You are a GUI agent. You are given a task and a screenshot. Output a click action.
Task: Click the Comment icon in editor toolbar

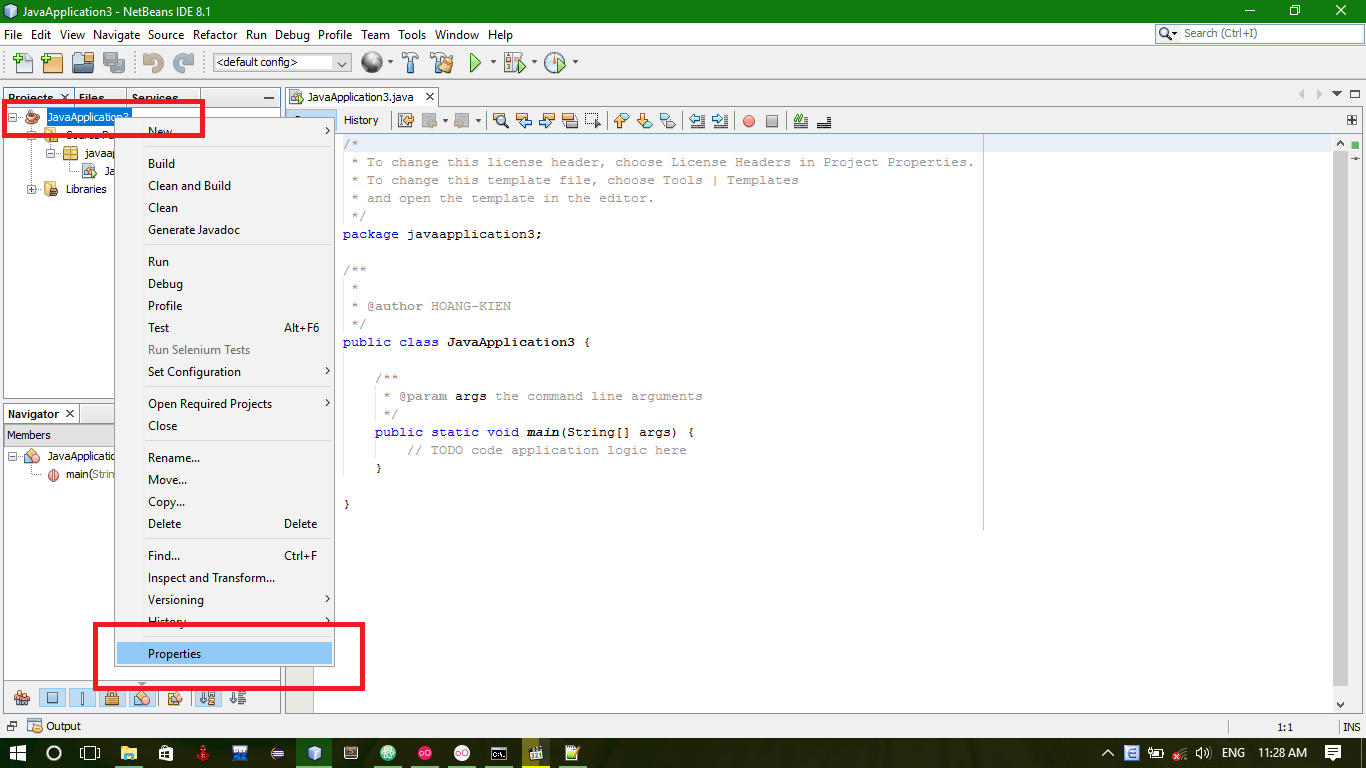[x=801, y=121]
